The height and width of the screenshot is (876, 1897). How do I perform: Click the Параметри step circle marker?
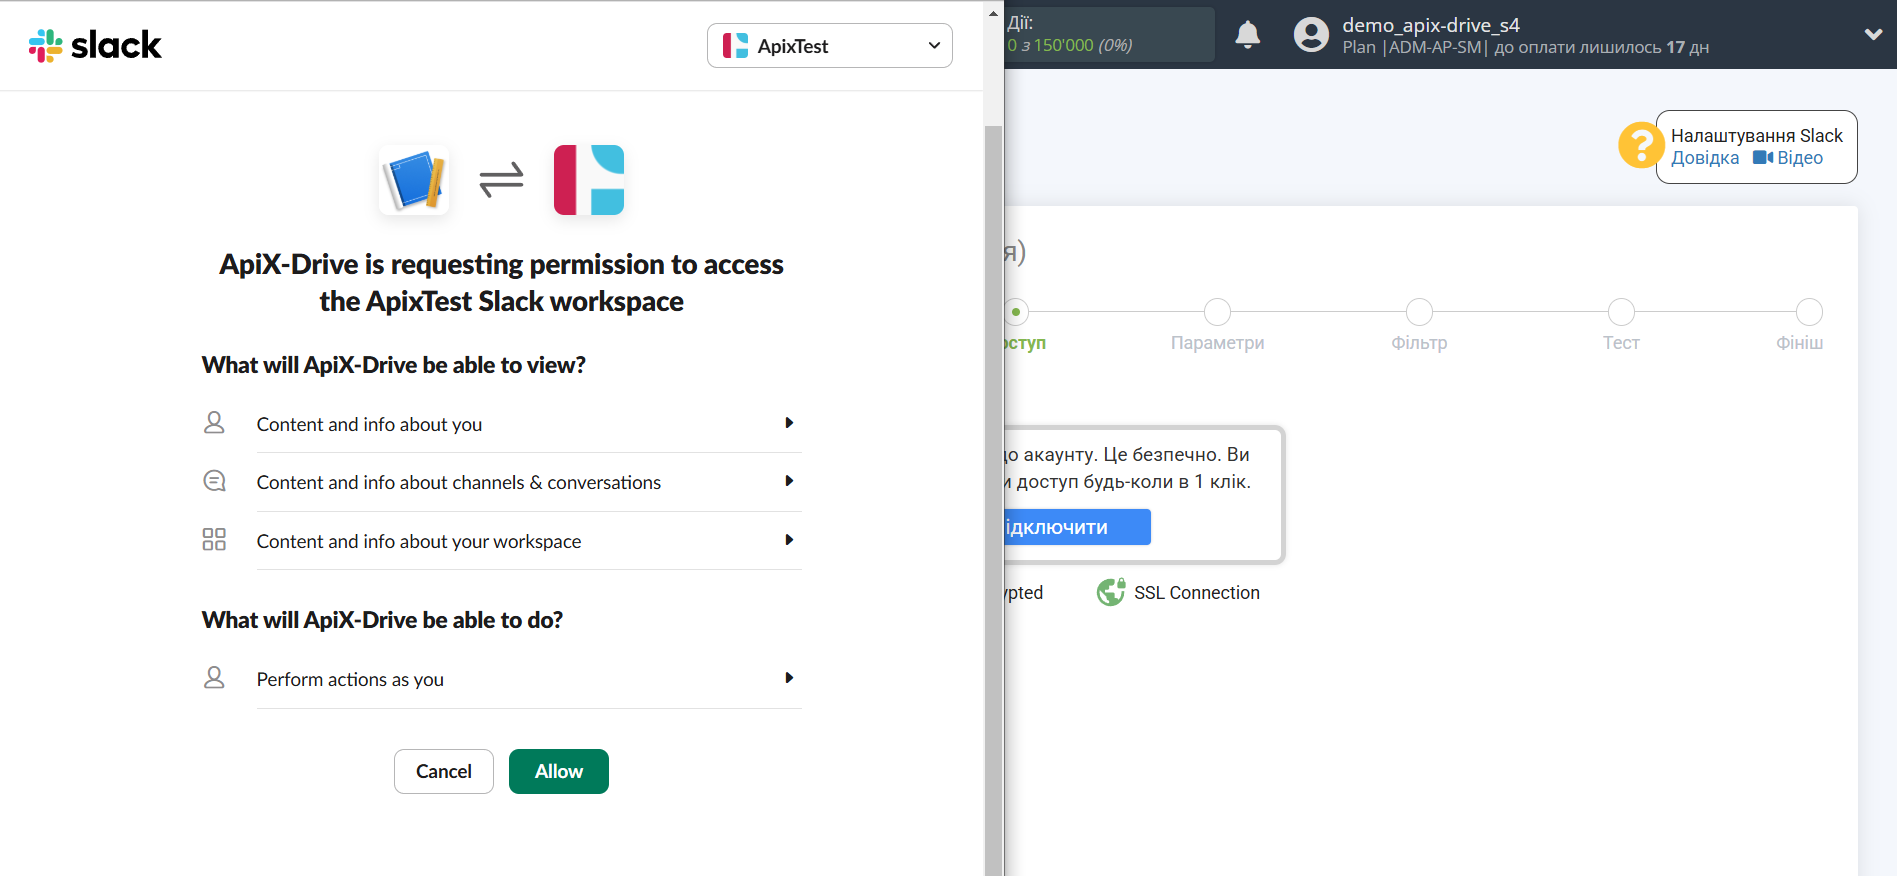[x=1217, y=312]
